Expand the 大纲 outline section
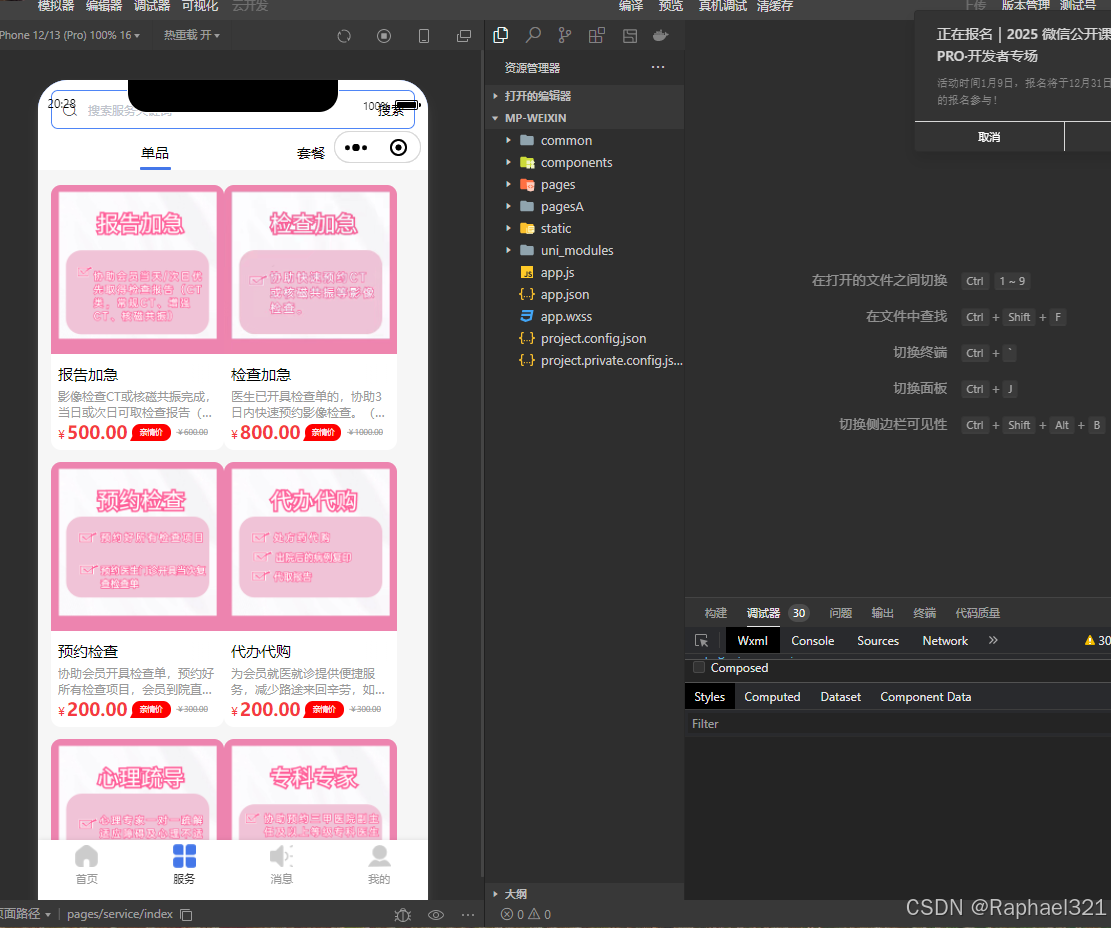Screen dimensions: 1111x928 click(585, 894)
